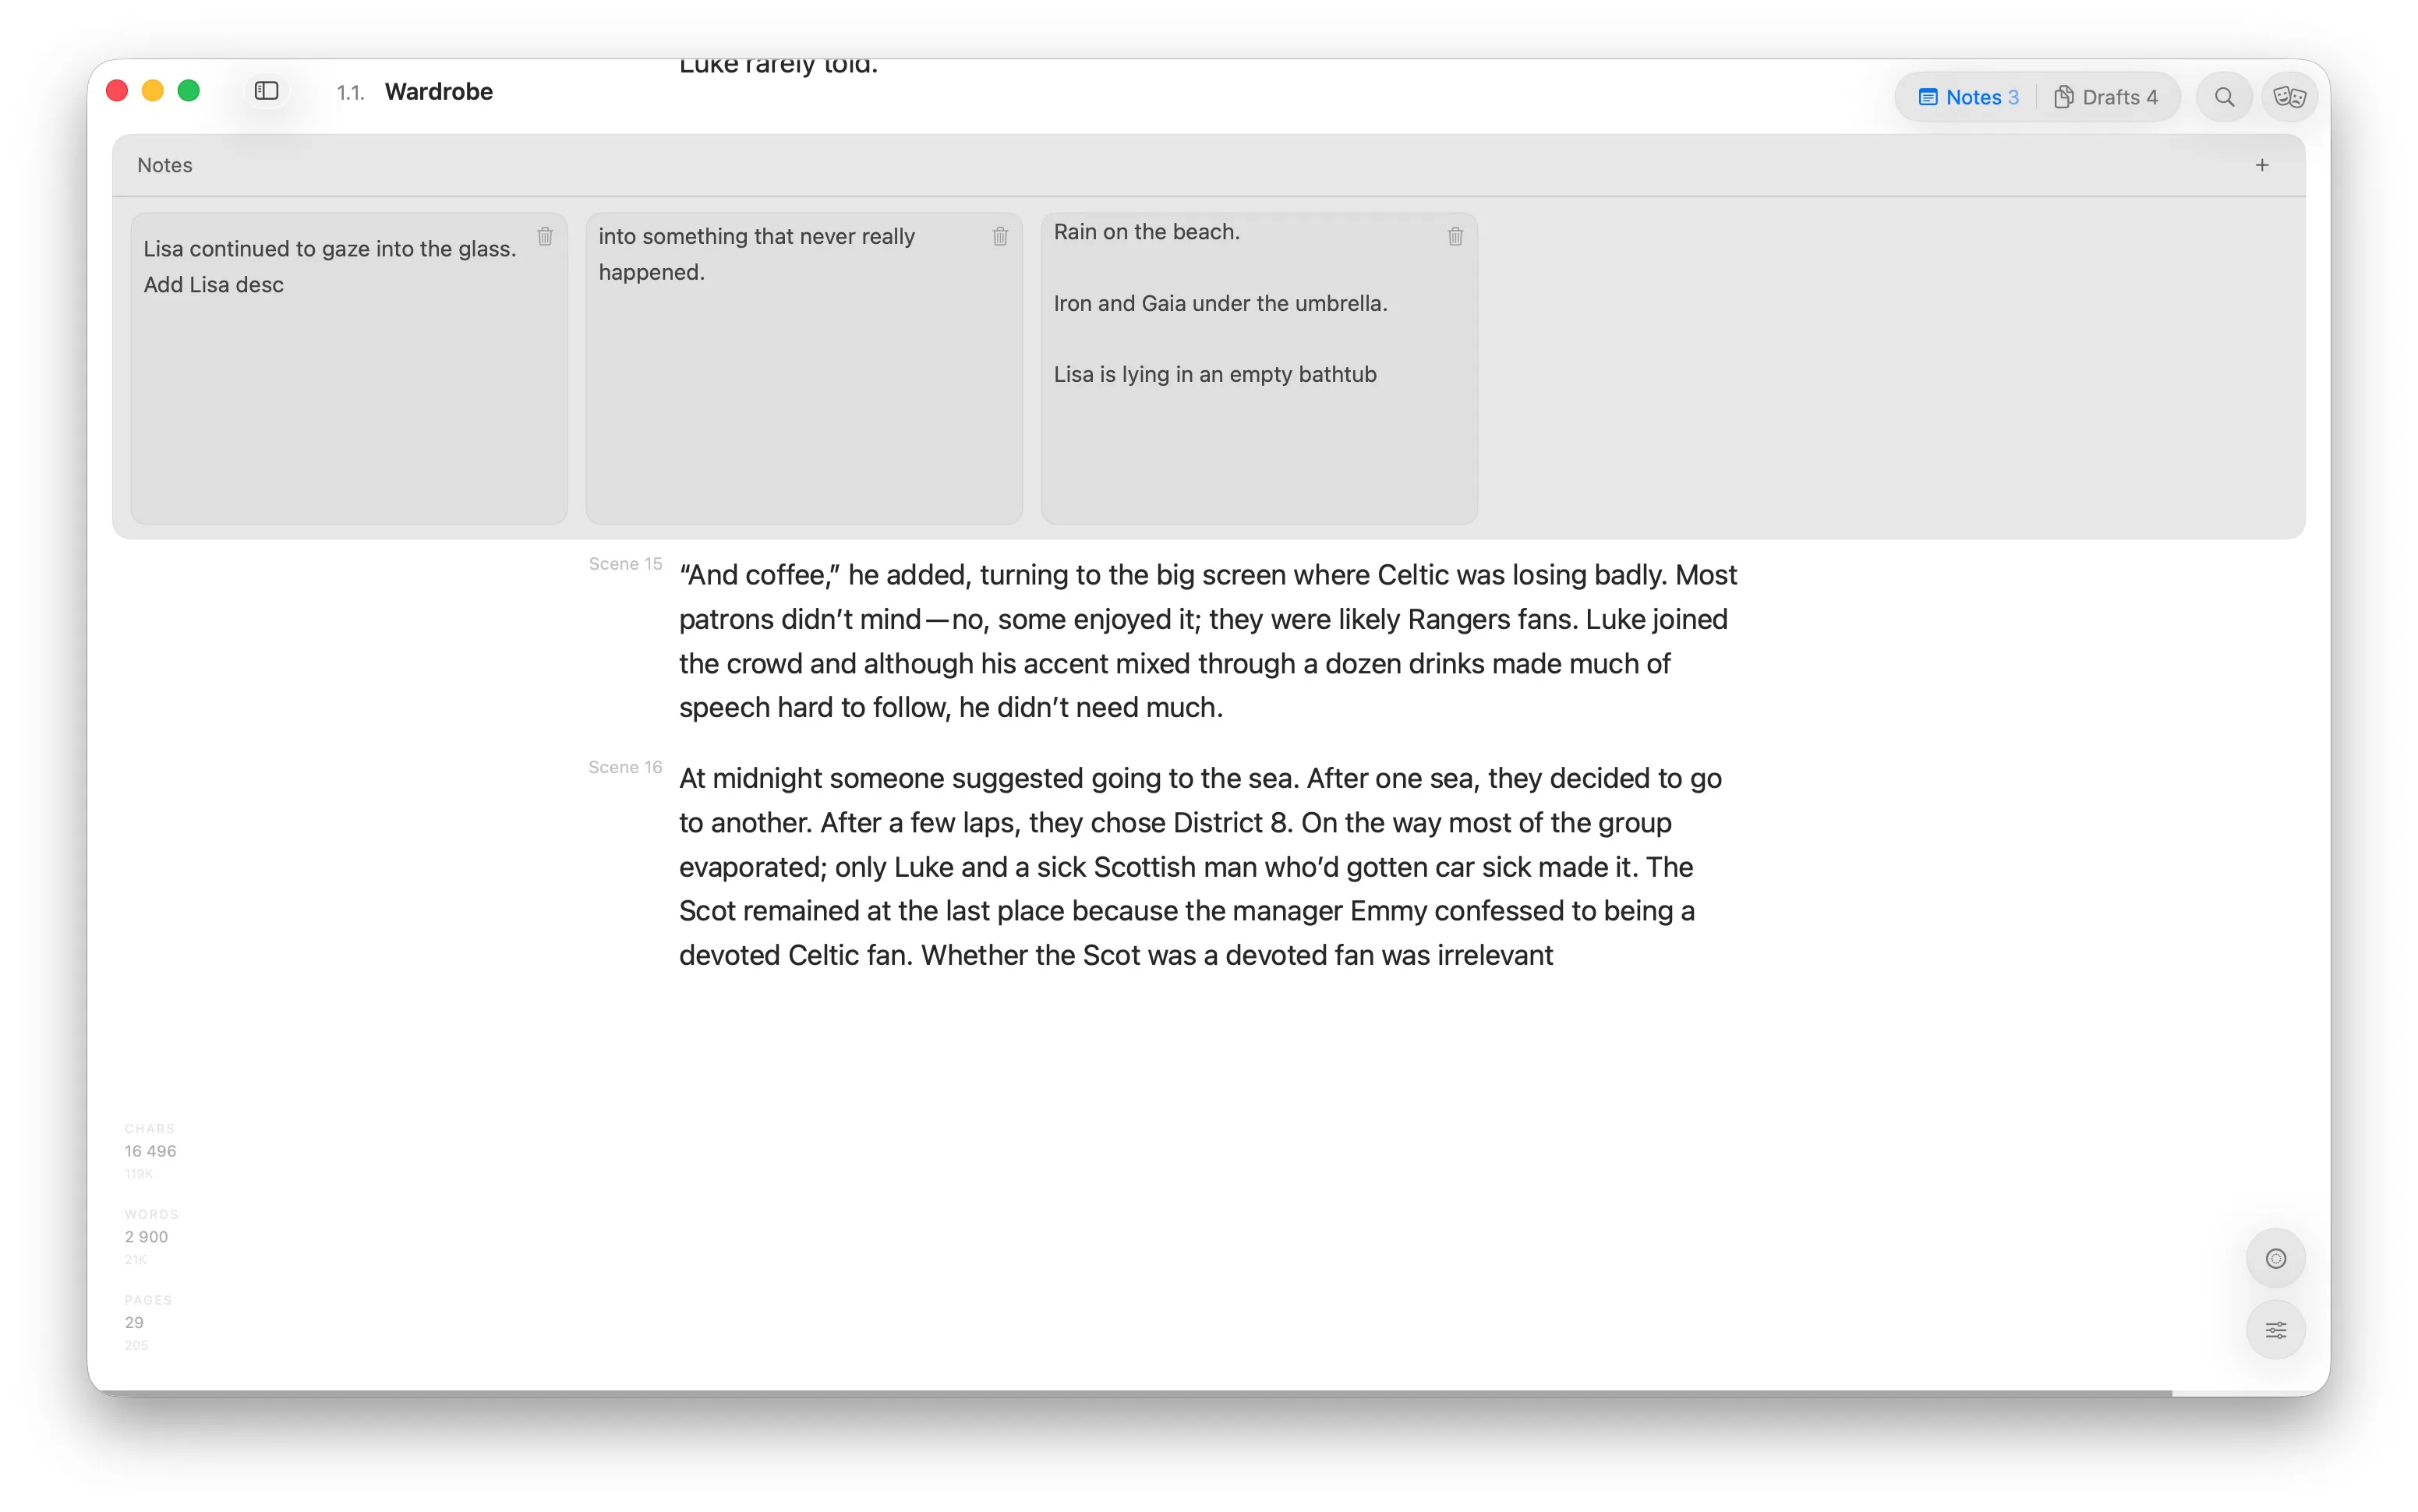
Task: Open the Notes 3 tab
Action: 1968,97
